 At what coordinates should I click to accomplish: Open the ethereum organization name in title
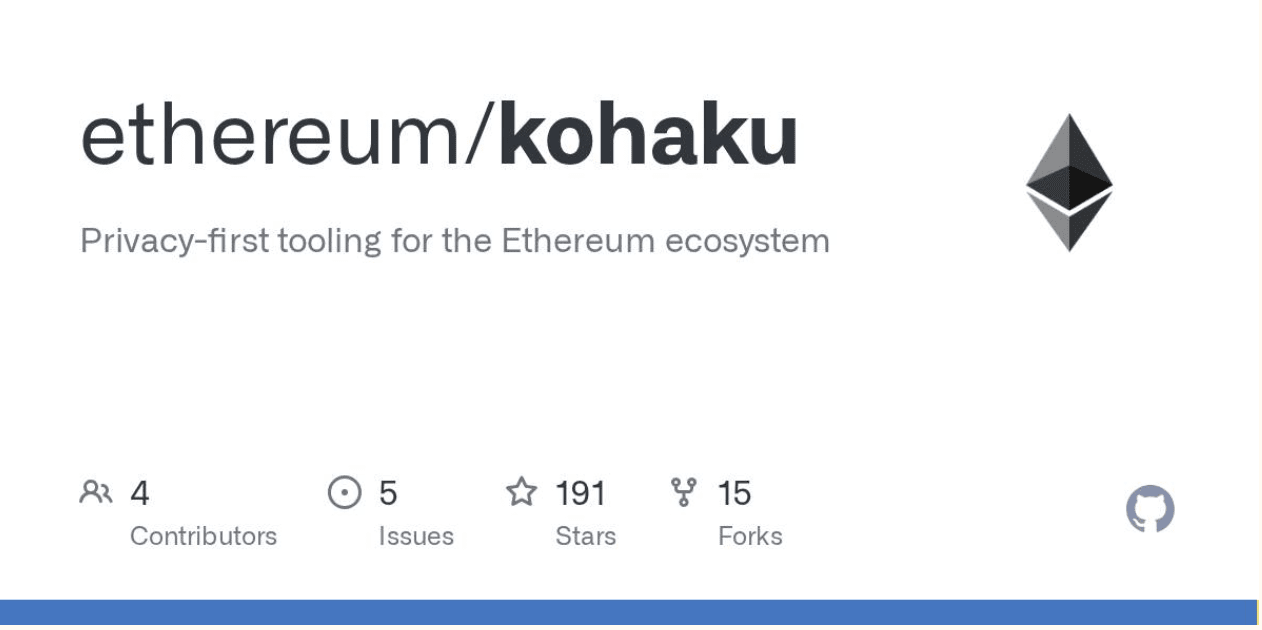[x=272, y=136]
